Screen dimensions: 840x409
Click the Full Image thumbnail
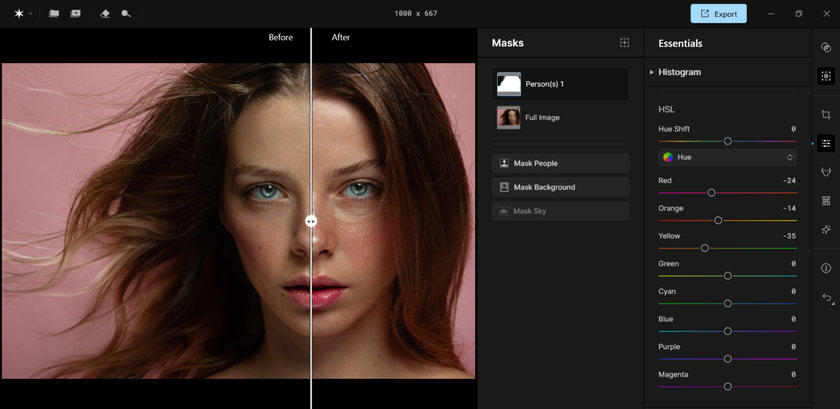[509, 117]
